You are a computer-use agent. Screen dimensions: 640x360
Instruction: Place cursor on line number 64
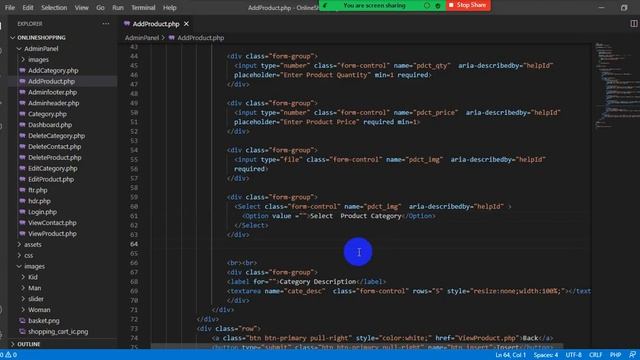click(x=134, y=244)
